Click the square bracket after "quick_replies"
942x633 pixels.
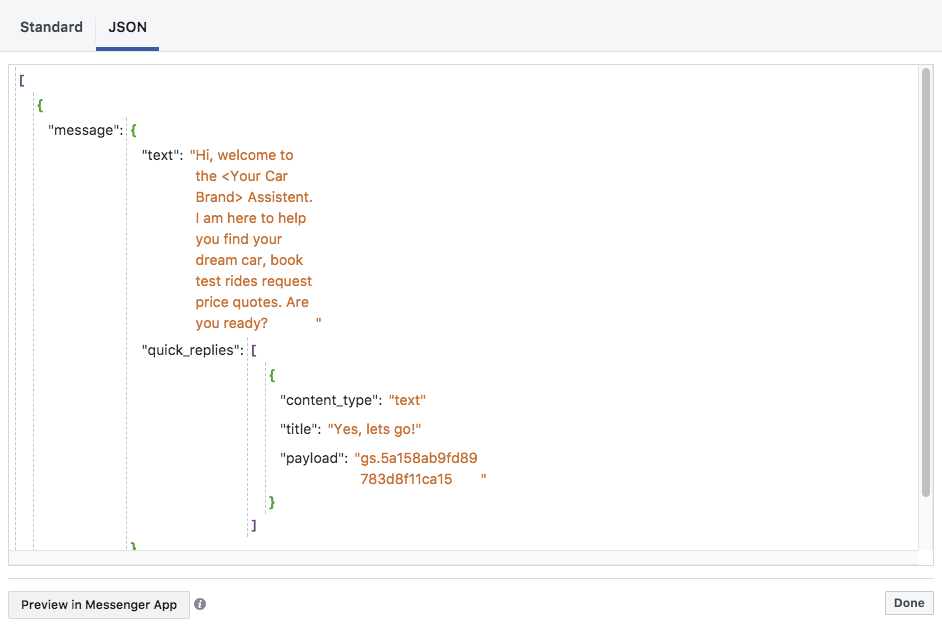click(254, 351)
